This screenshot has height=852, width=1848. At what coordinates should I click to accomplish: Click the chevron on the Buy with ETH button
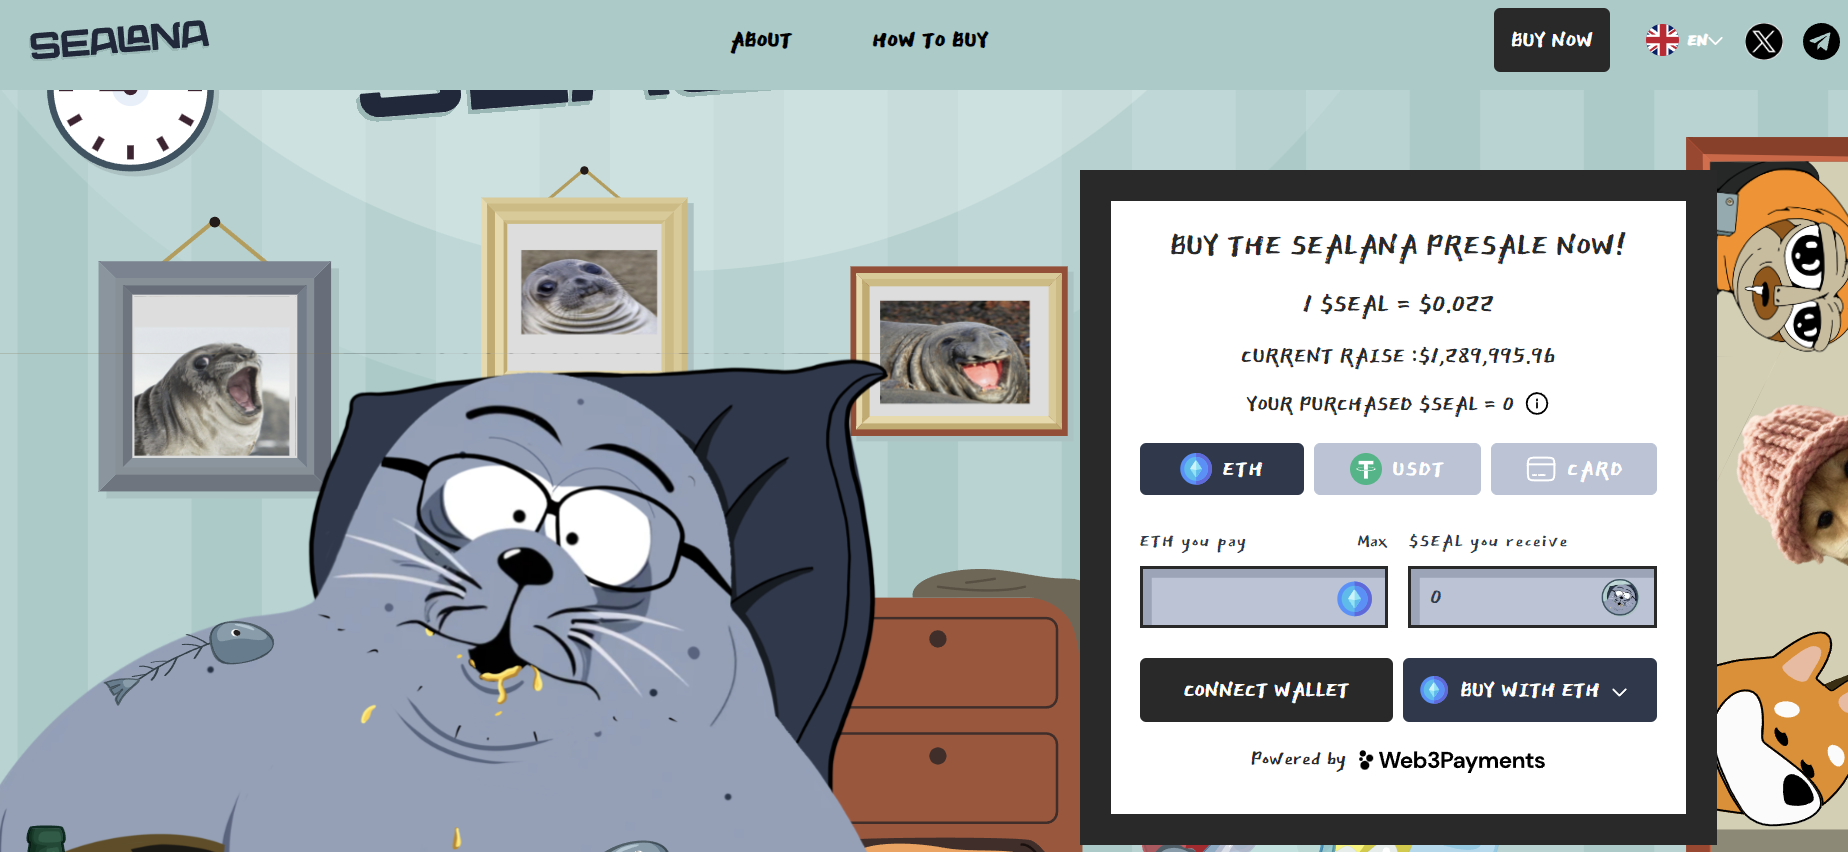pos(1620,692)
